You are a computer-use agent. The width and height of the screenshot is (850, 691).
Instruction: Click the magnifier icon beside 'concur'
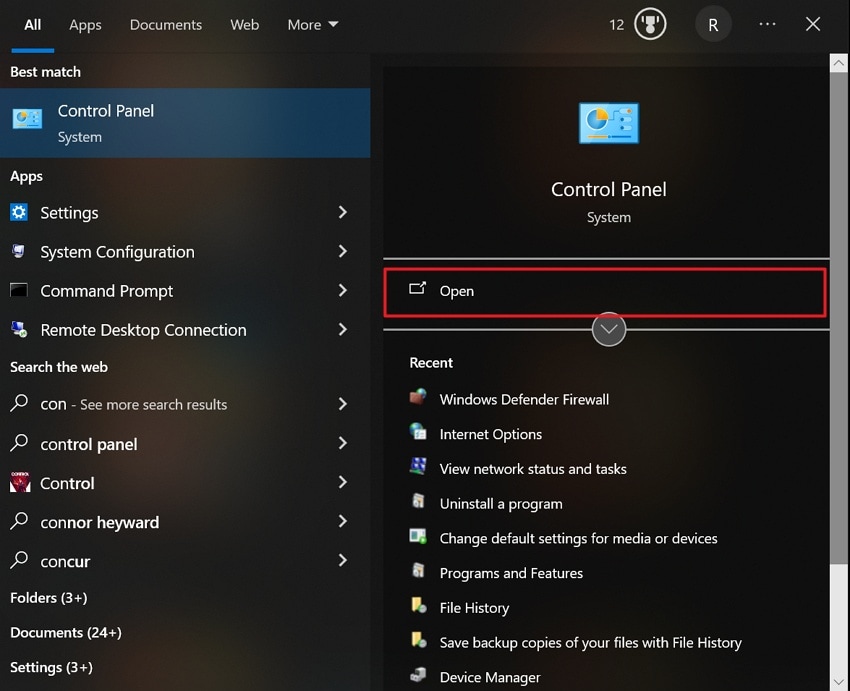[19, 560]
